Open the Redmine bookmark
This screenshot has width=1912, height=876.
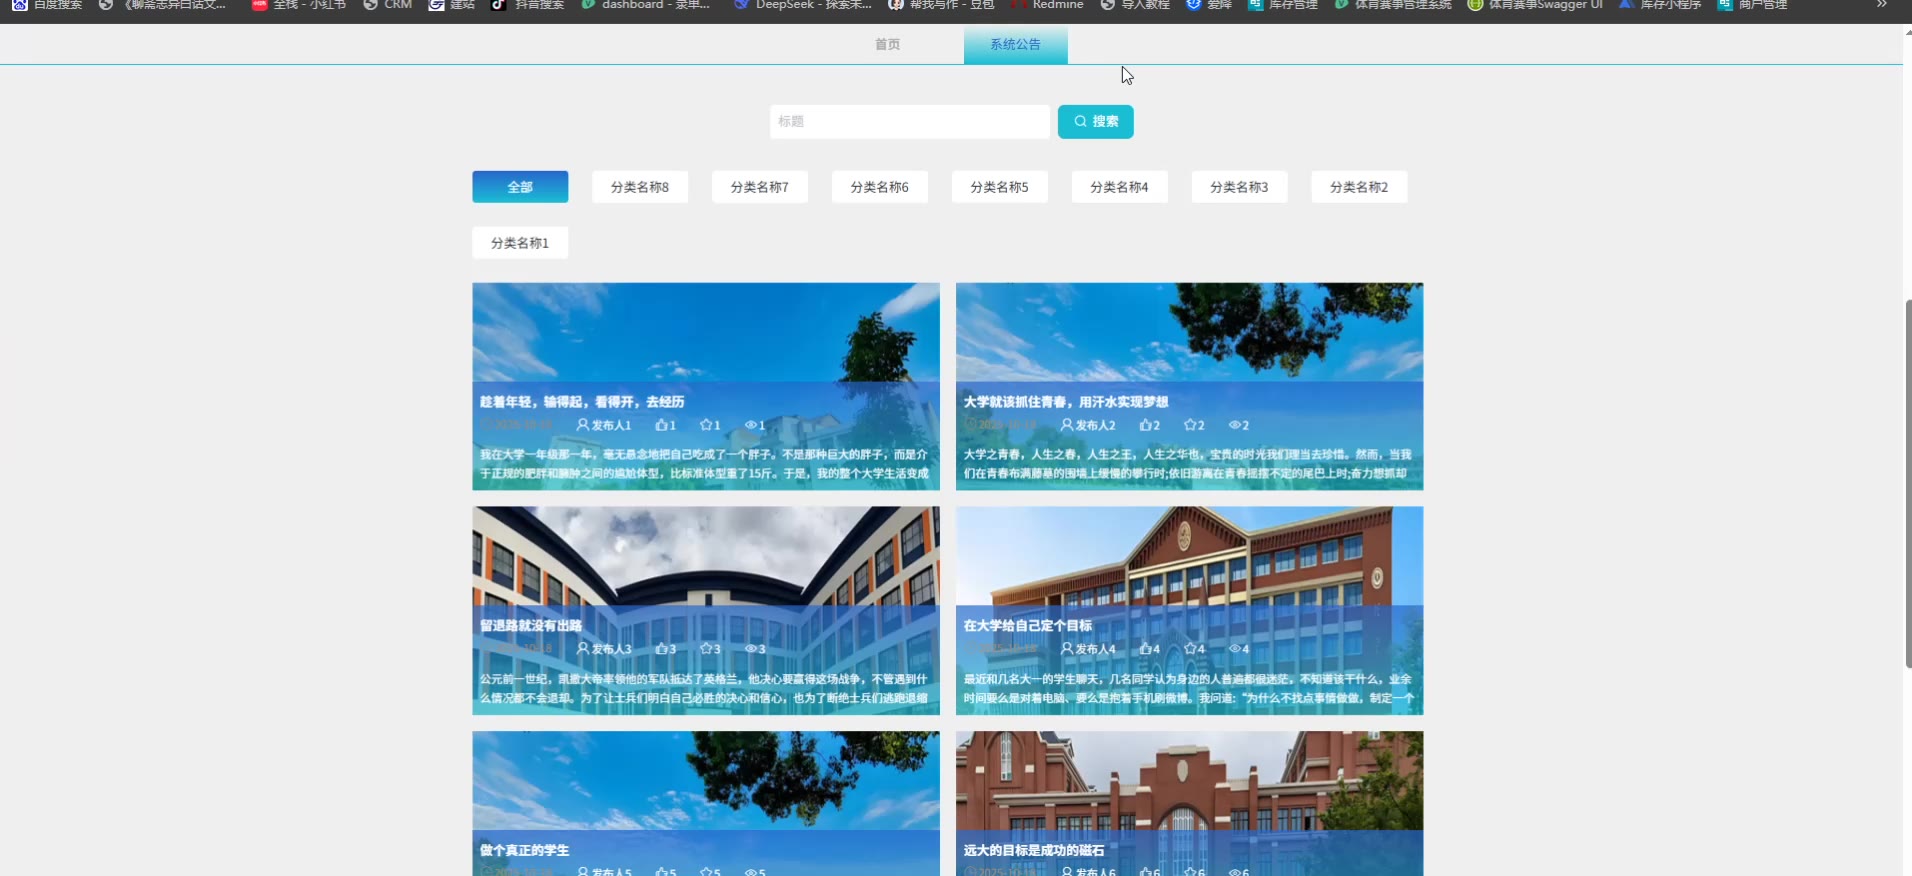click(1047, 5)
